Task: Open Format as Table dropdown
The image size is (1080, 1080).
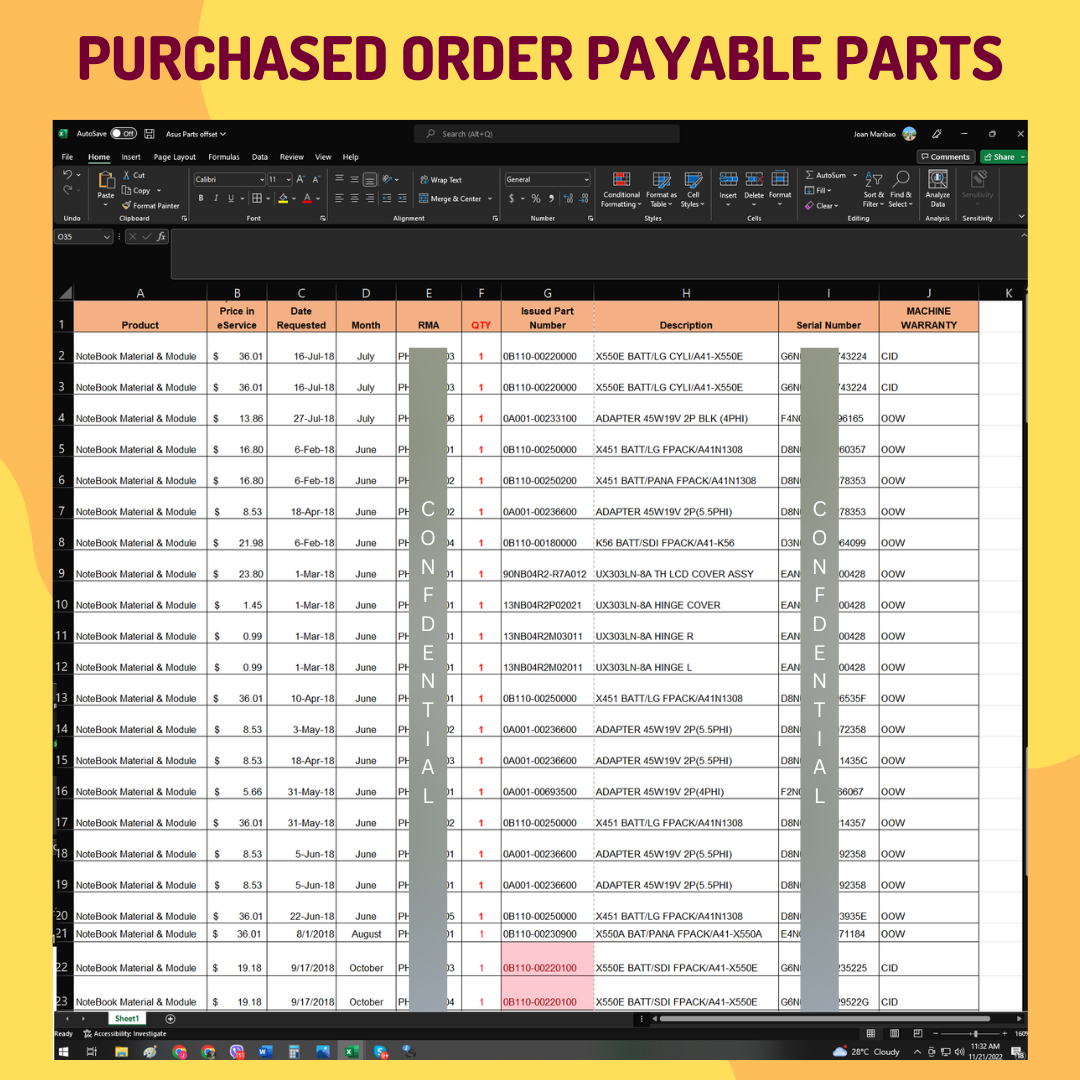Action: pos(661,189)
